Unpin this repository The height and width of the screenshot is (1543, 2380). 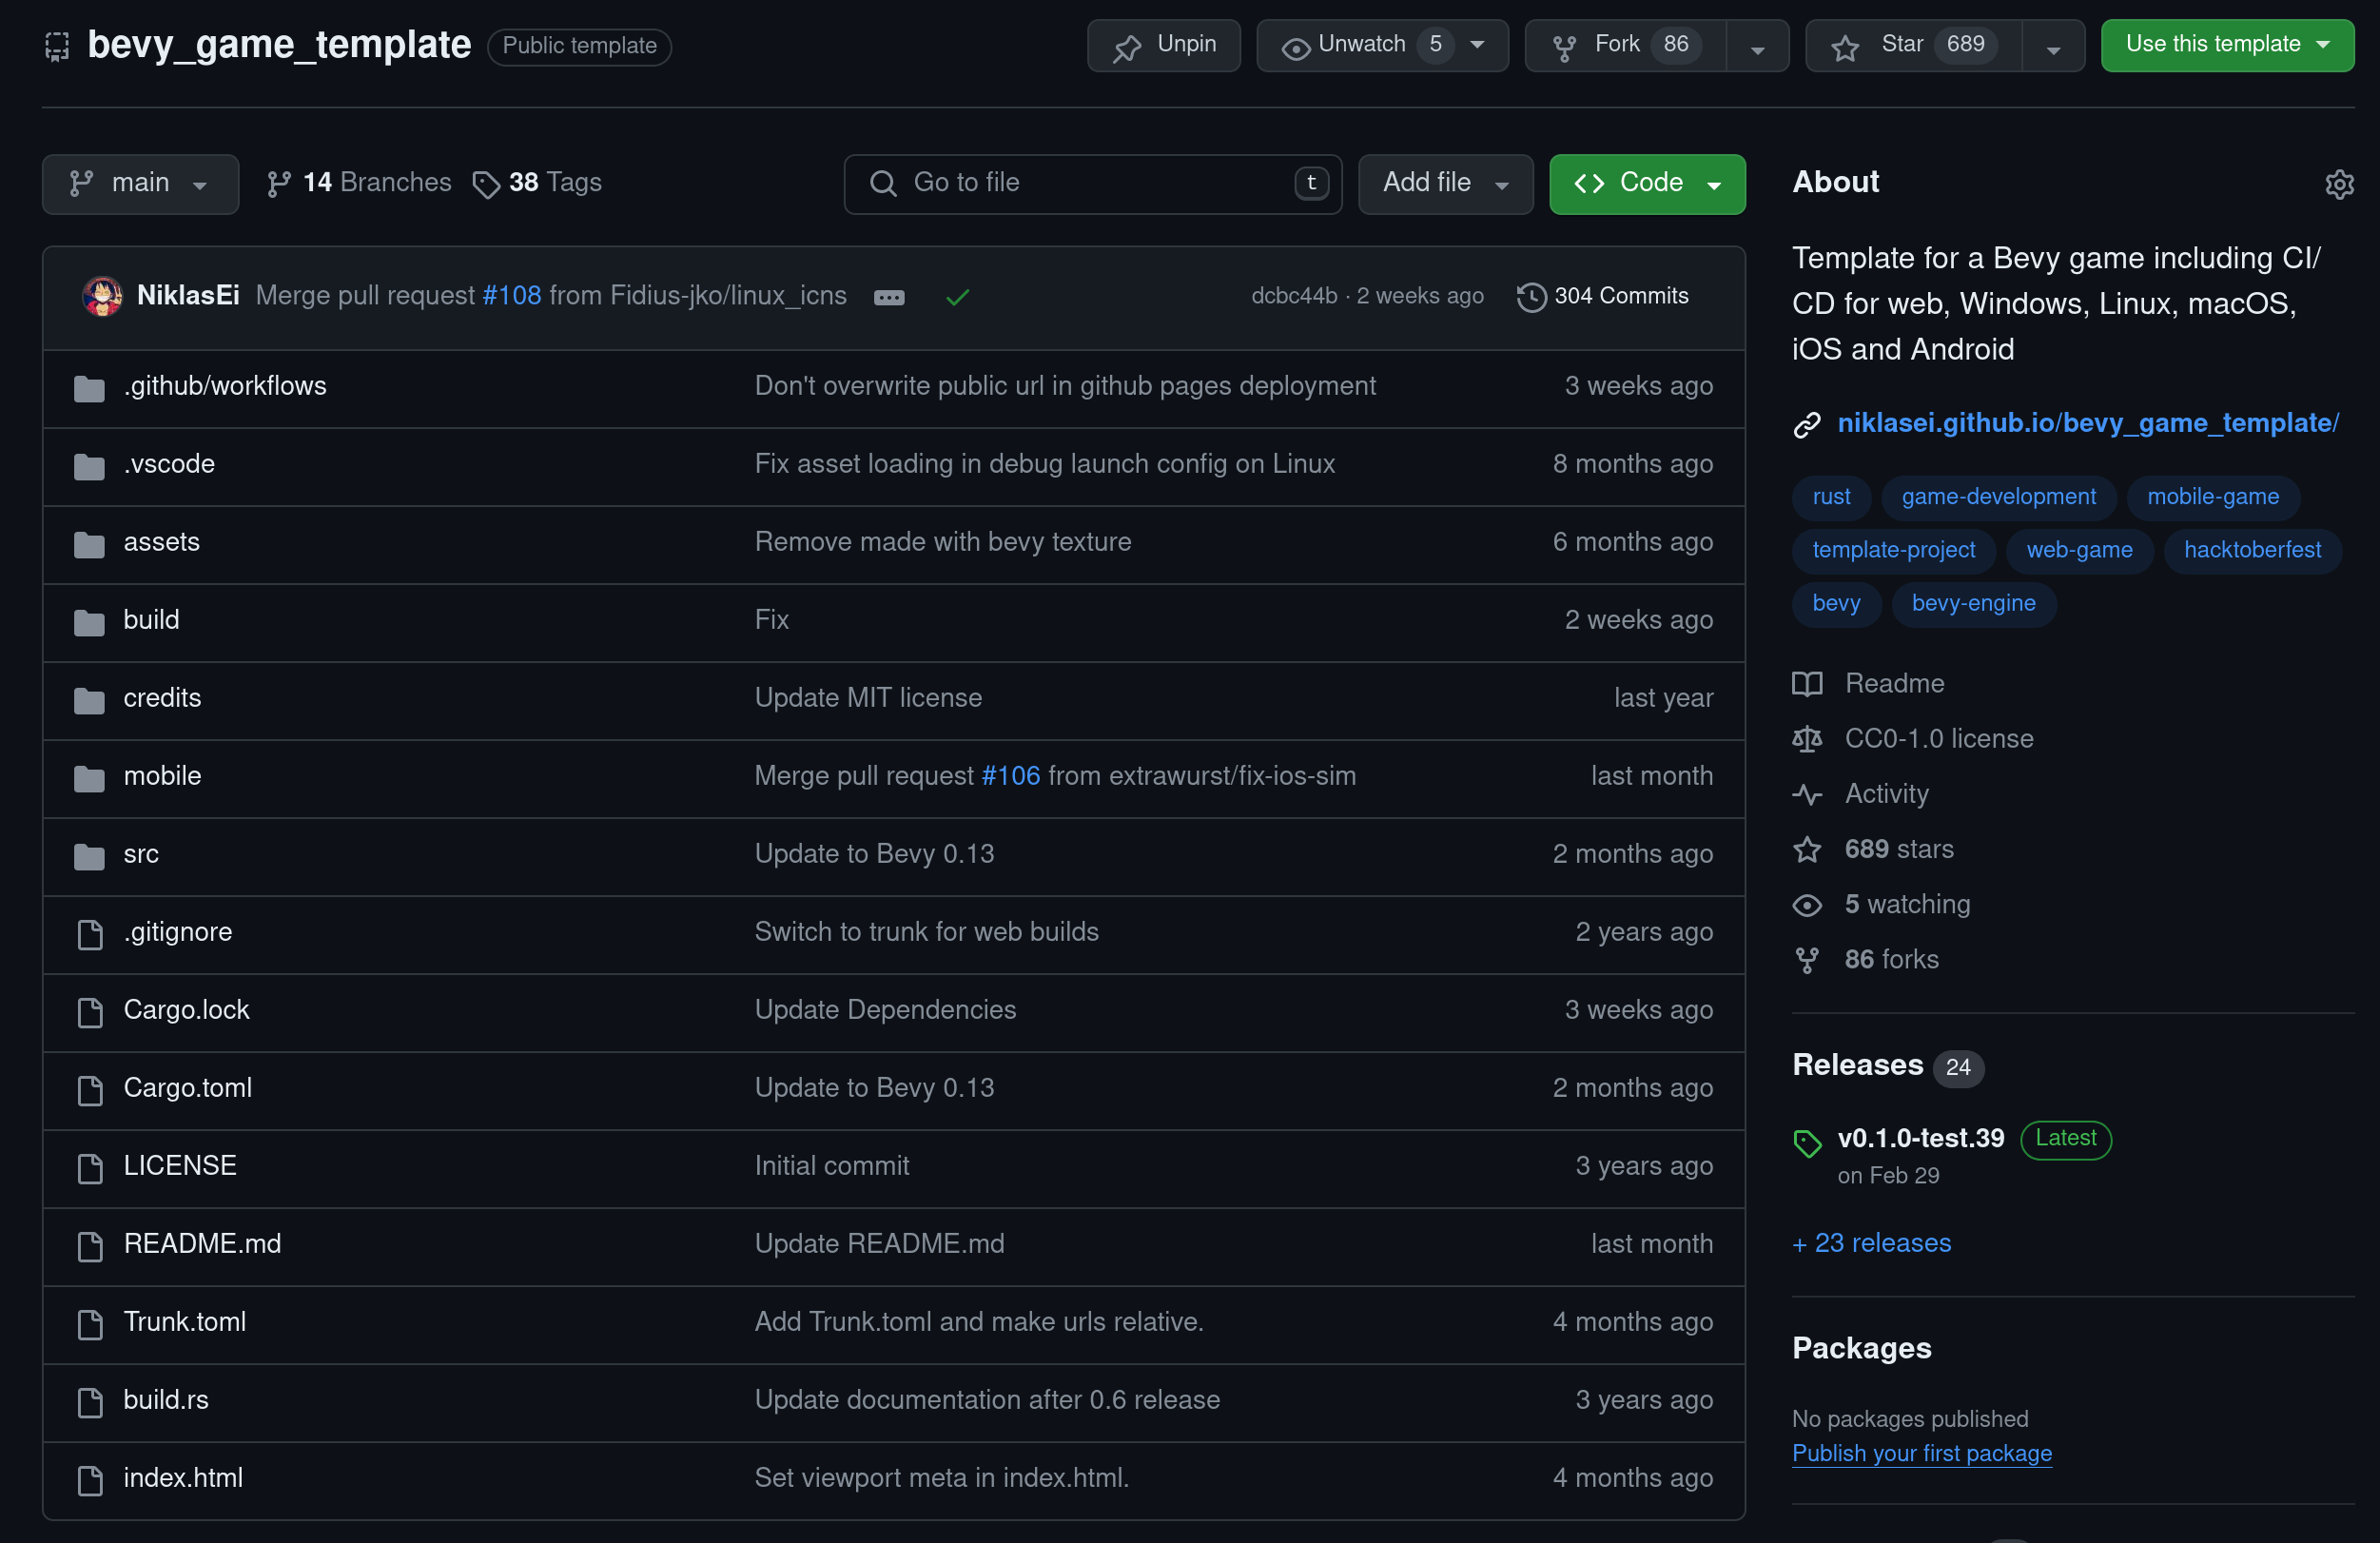point(1163,45)
